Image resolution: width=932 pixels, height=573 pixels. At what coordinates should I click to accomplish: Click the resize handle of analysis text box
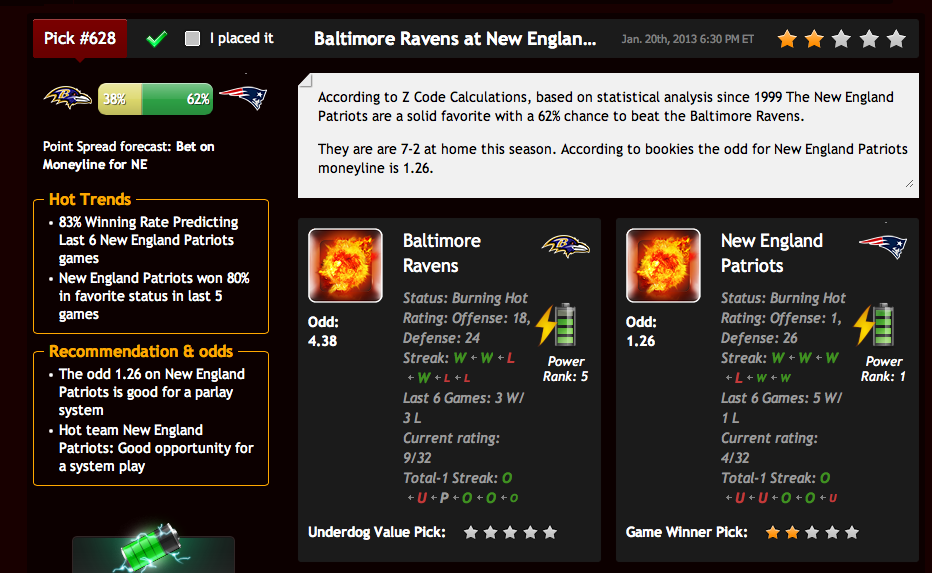point(910,184)
